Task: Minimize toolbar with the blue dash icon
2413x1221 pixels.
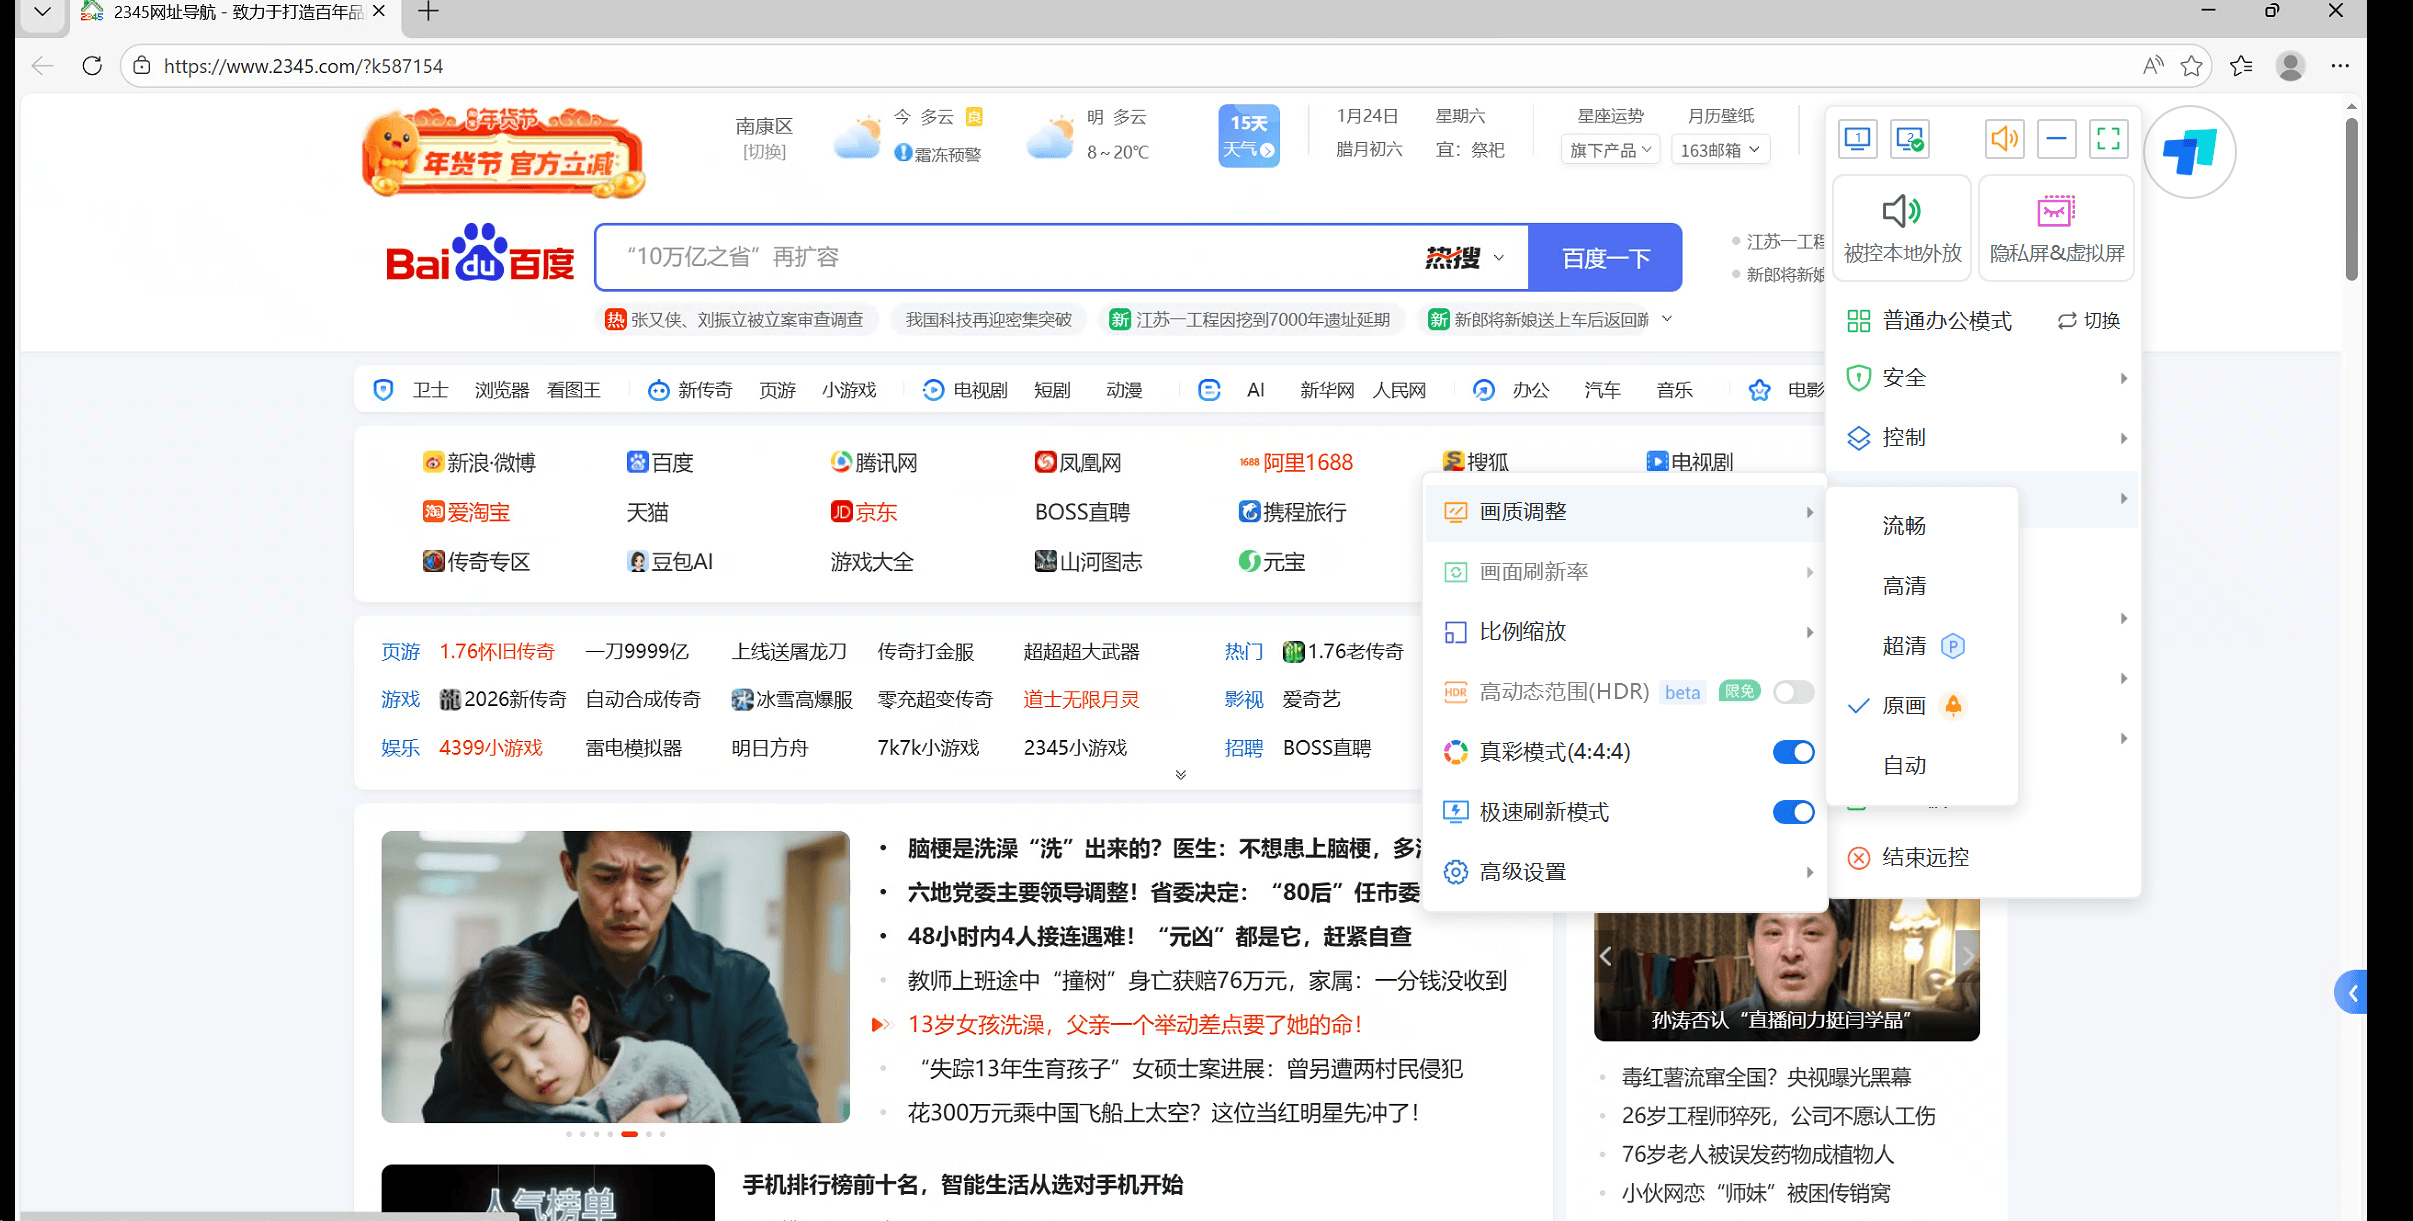Action: click(2056, 138)
